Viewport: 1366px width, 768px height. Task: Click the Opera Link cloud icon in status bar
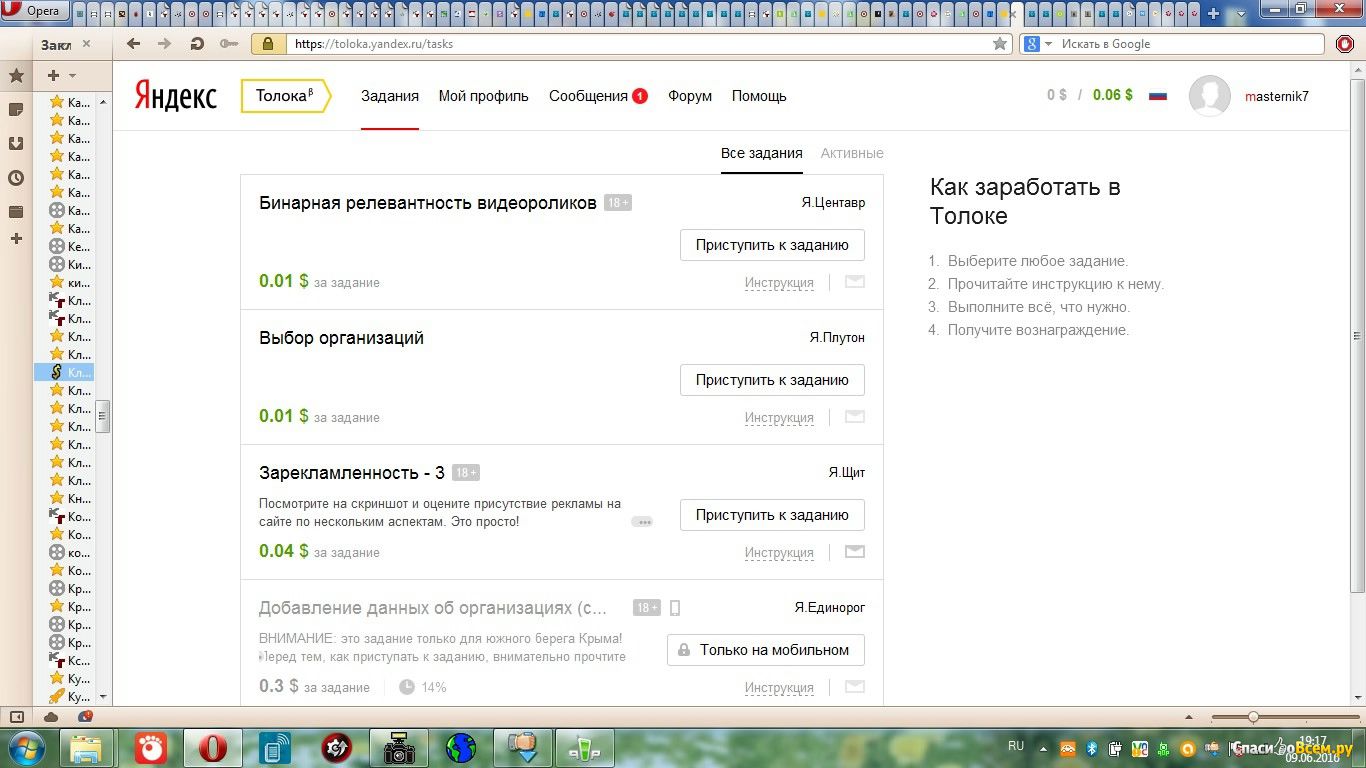click(x=51, y=717)
